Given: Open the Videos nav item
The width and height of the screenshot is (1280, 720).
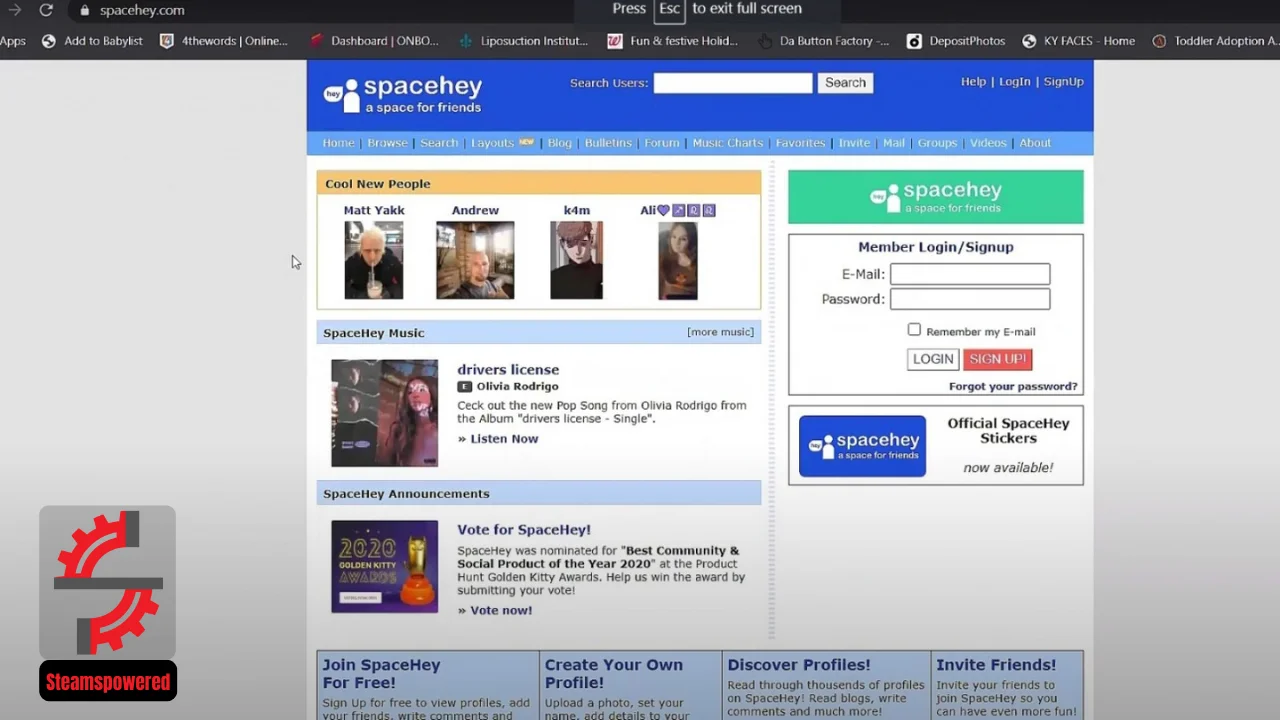Looking at the screenshot, I should 988,143.
